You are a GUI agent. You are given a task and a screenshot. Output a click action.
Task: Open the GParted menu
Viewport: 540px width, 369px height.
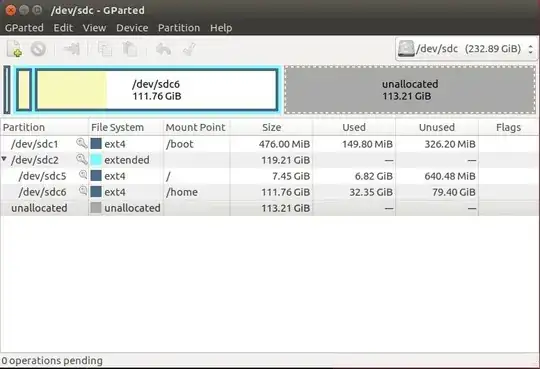24,28
